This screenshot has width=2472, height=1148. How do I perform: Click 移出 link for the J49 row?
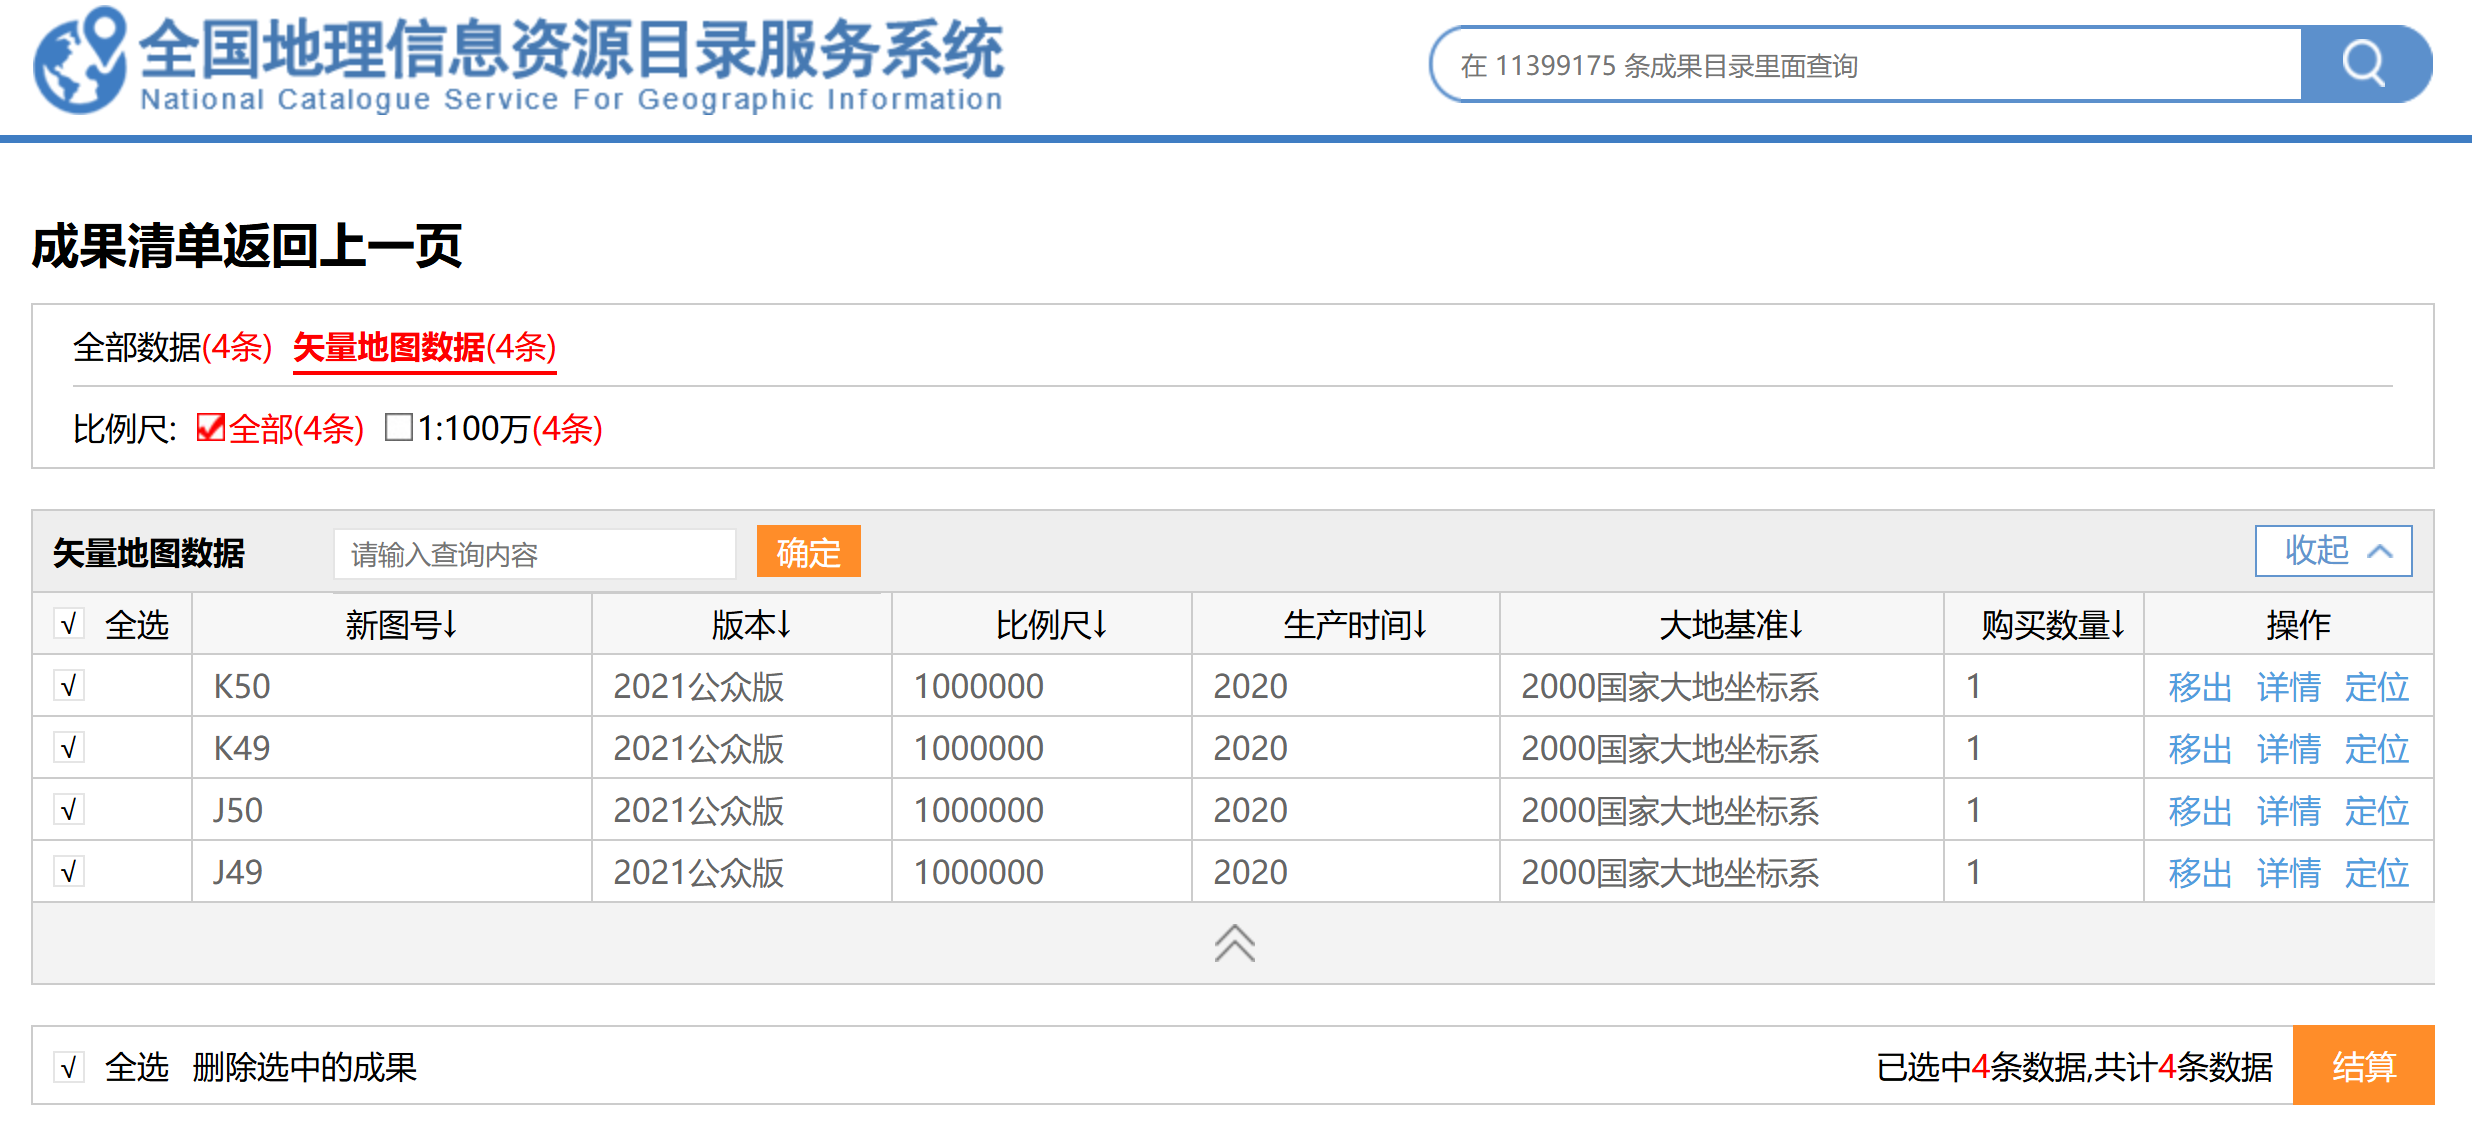(2199, 873)
